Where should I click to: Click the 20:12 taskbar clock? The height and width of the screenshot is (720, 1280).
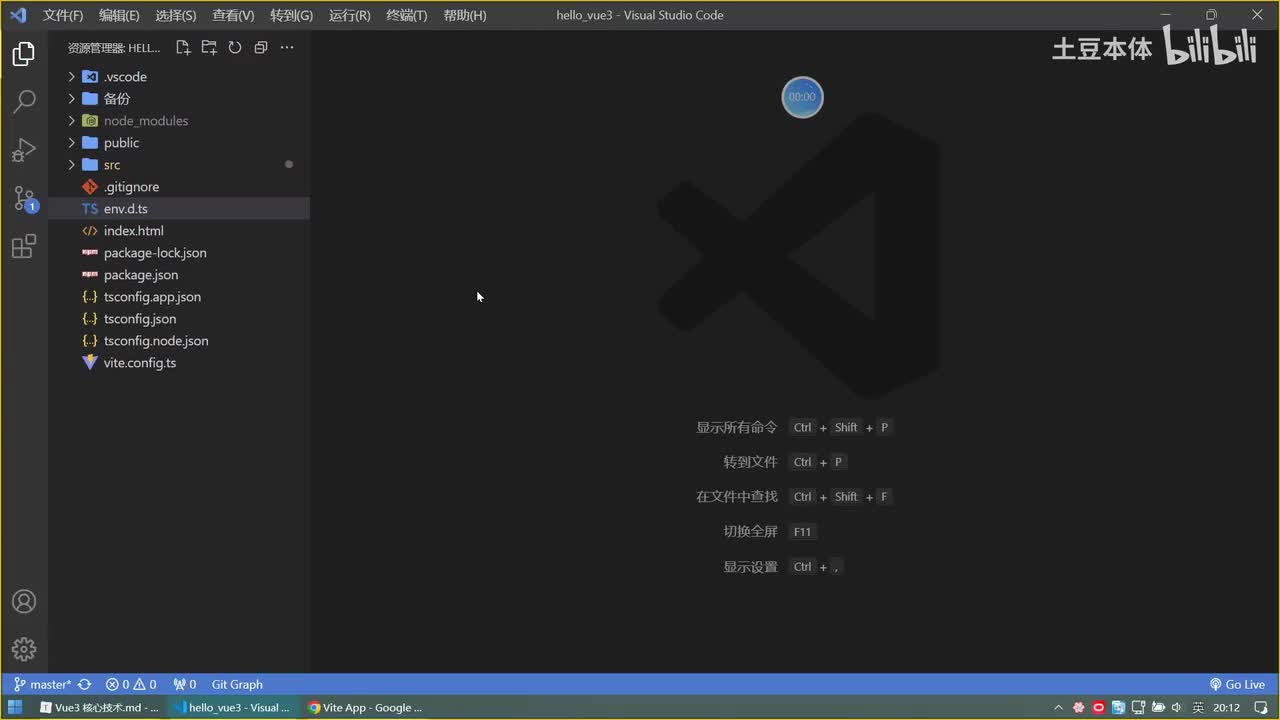tap(1227, 708)
